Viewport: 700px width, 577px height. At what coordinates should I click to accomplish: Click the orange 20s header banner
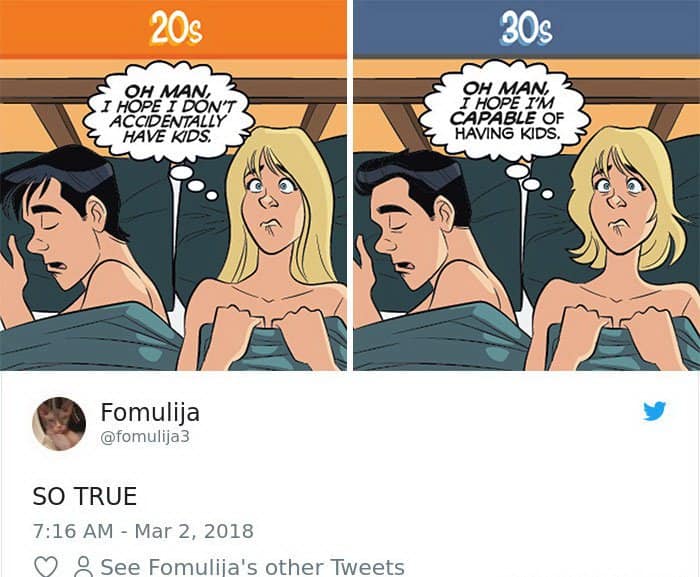(173, 29)
